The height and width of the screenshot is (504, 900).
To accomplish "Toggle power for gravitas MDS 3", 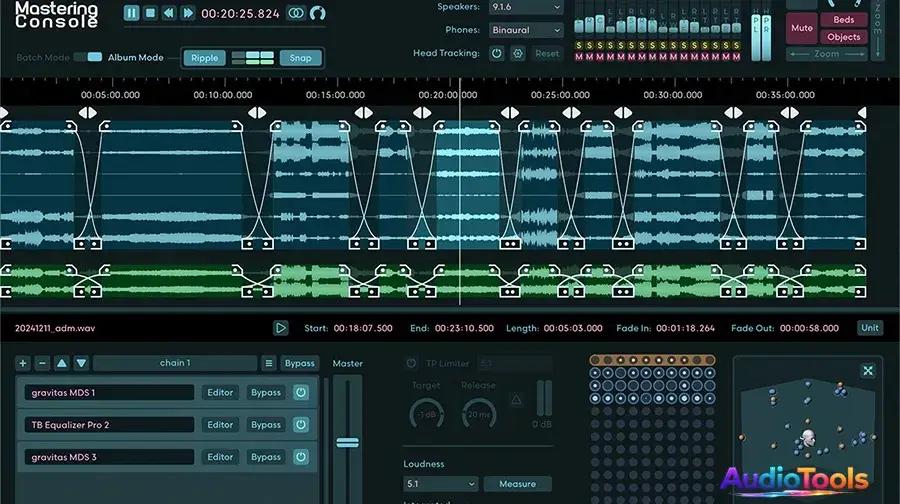I will tap(301, 457).
